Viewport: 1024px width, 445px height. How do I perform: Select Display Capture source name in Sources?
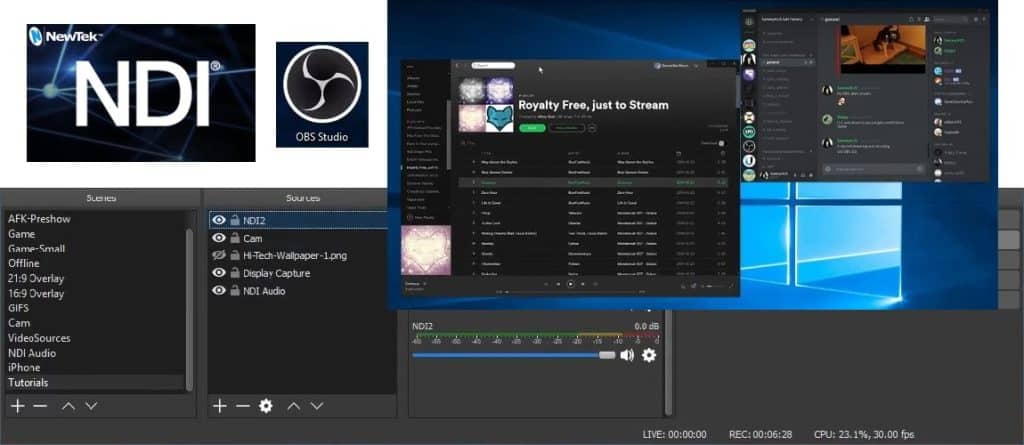[276, 273]
